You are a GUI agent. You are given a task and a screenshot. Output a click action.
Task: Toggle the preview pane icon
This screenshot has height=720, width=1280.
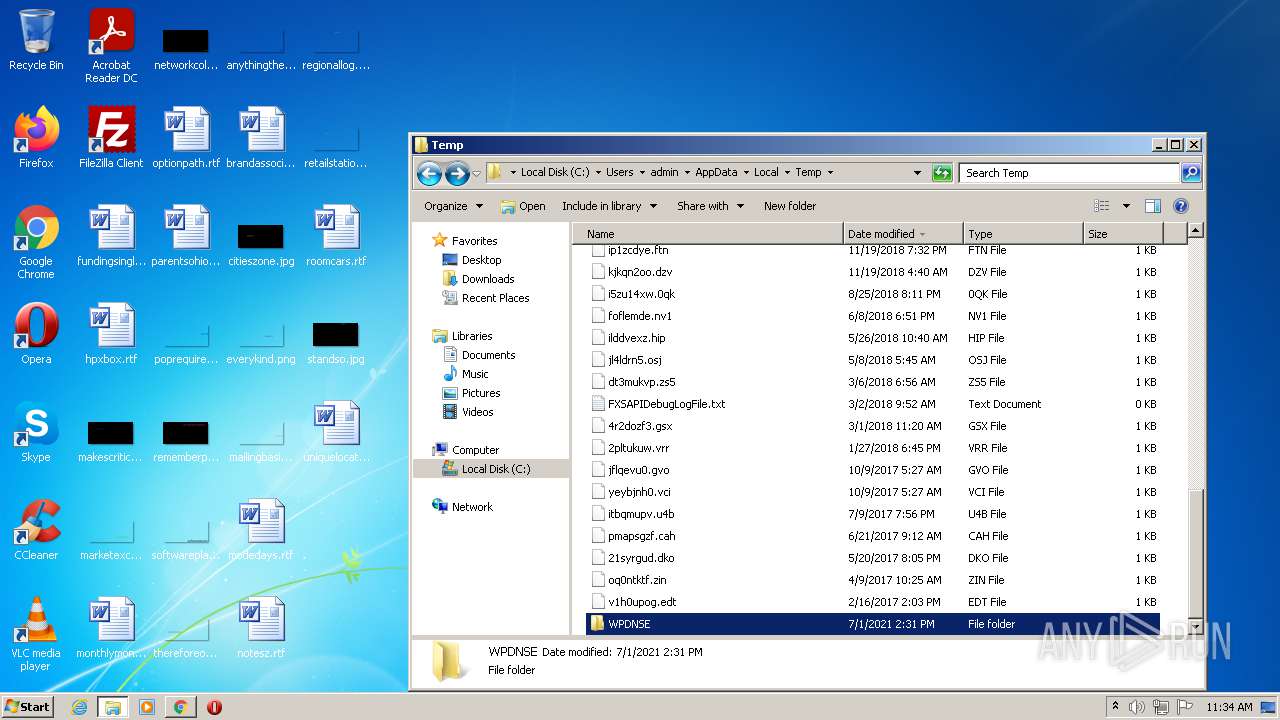[1153, 206]
